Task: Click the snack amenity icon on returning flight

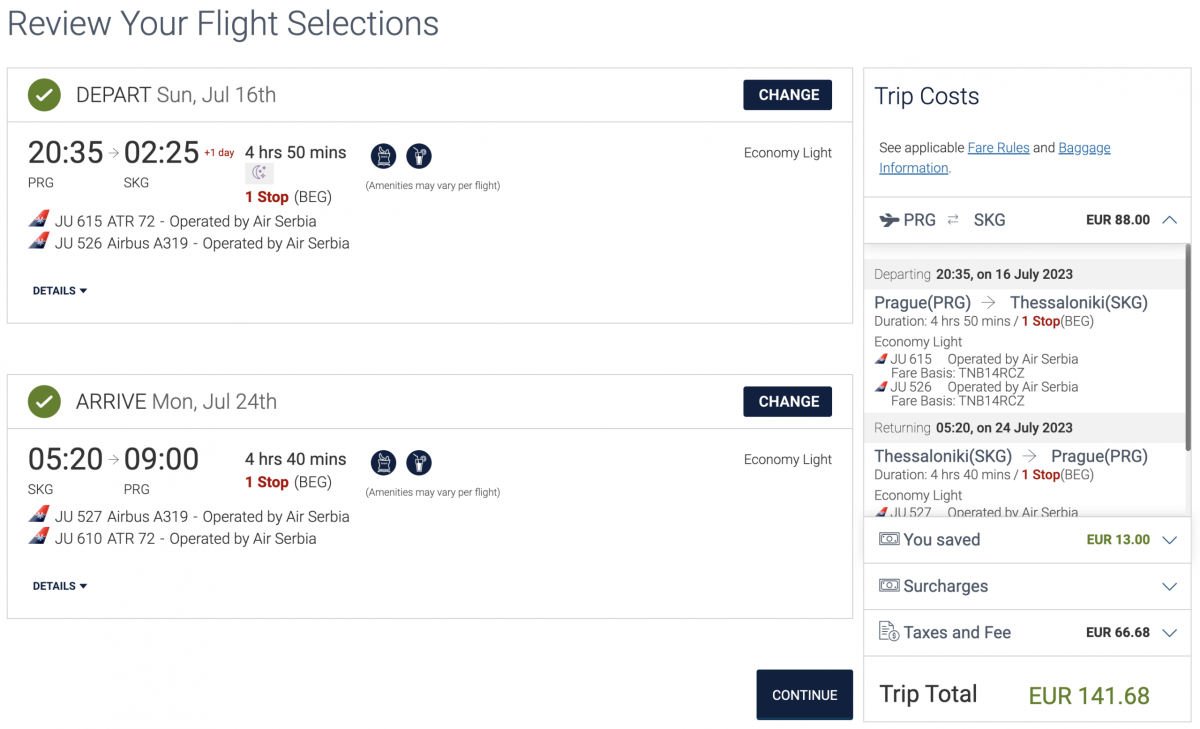Action: [x=384, y=463]
